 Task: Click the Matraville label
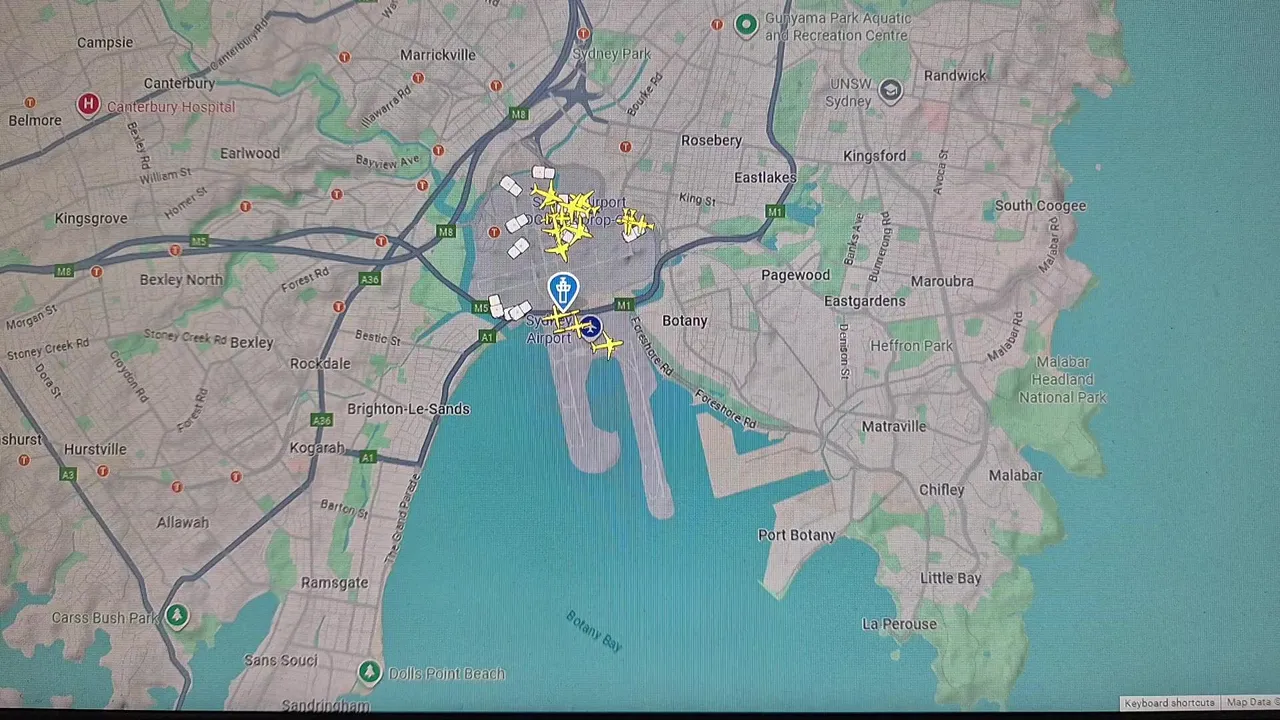894,426
